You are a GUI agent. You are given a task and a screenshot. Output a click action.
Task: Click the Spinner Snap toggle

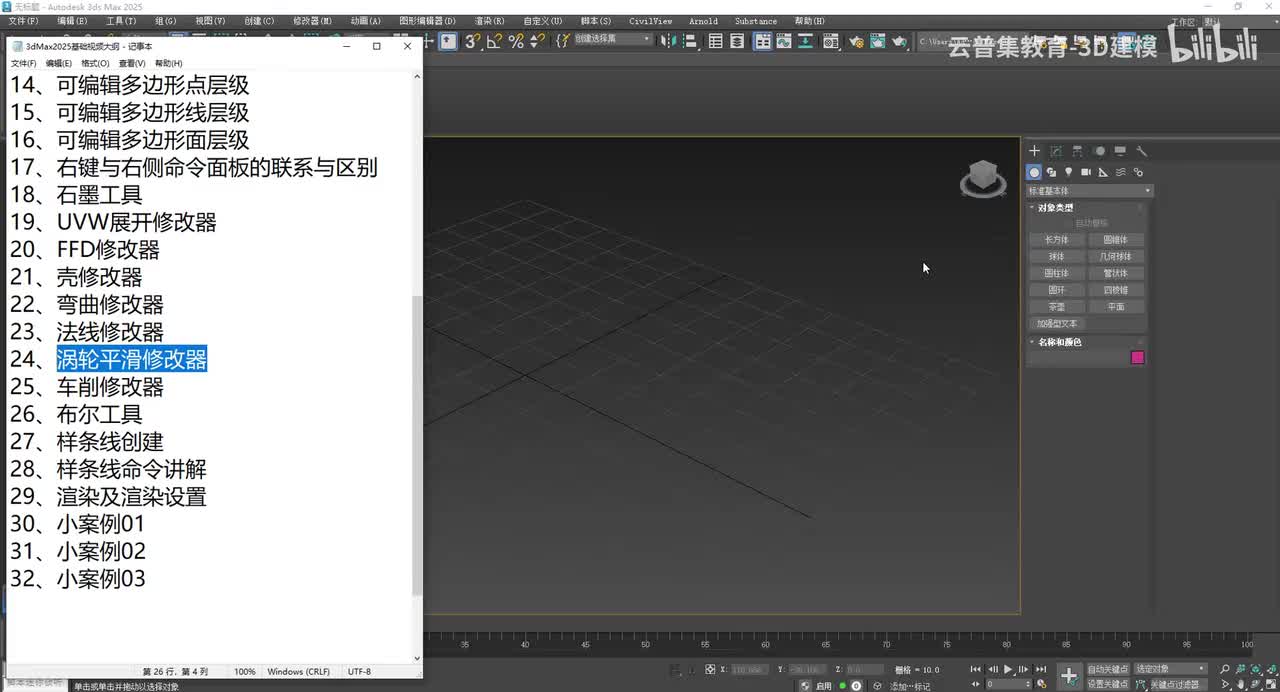click(x=538, y=41)
